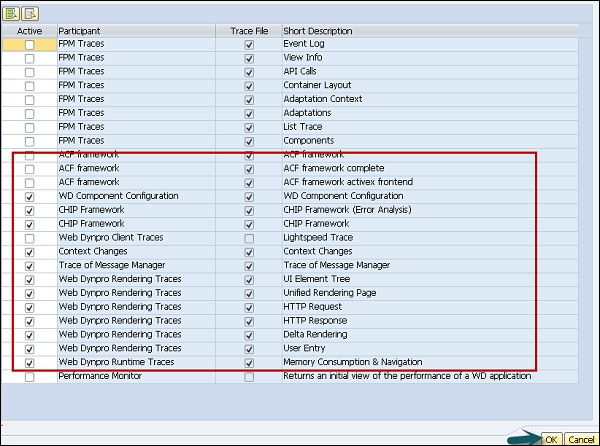
Task: Uncheck Trace File for Event Log
Action: tap(249, 45)
